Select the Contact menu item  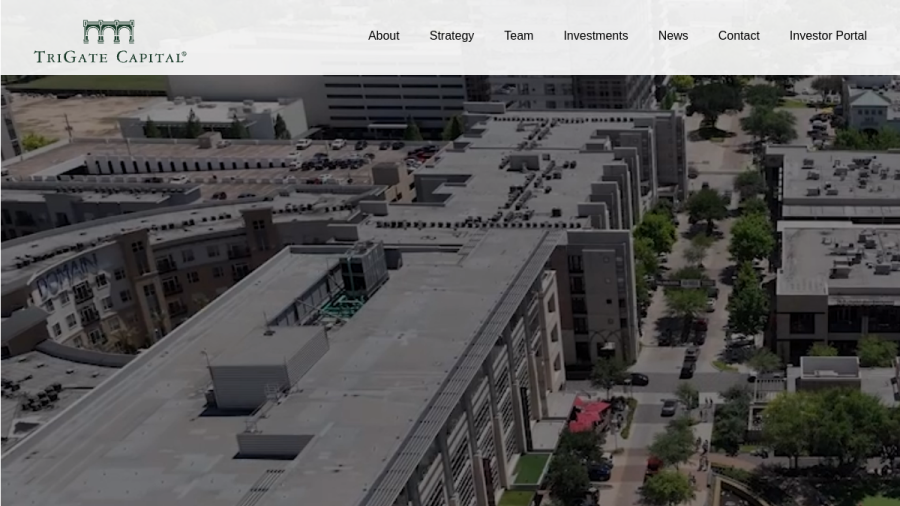pos(739,36)
